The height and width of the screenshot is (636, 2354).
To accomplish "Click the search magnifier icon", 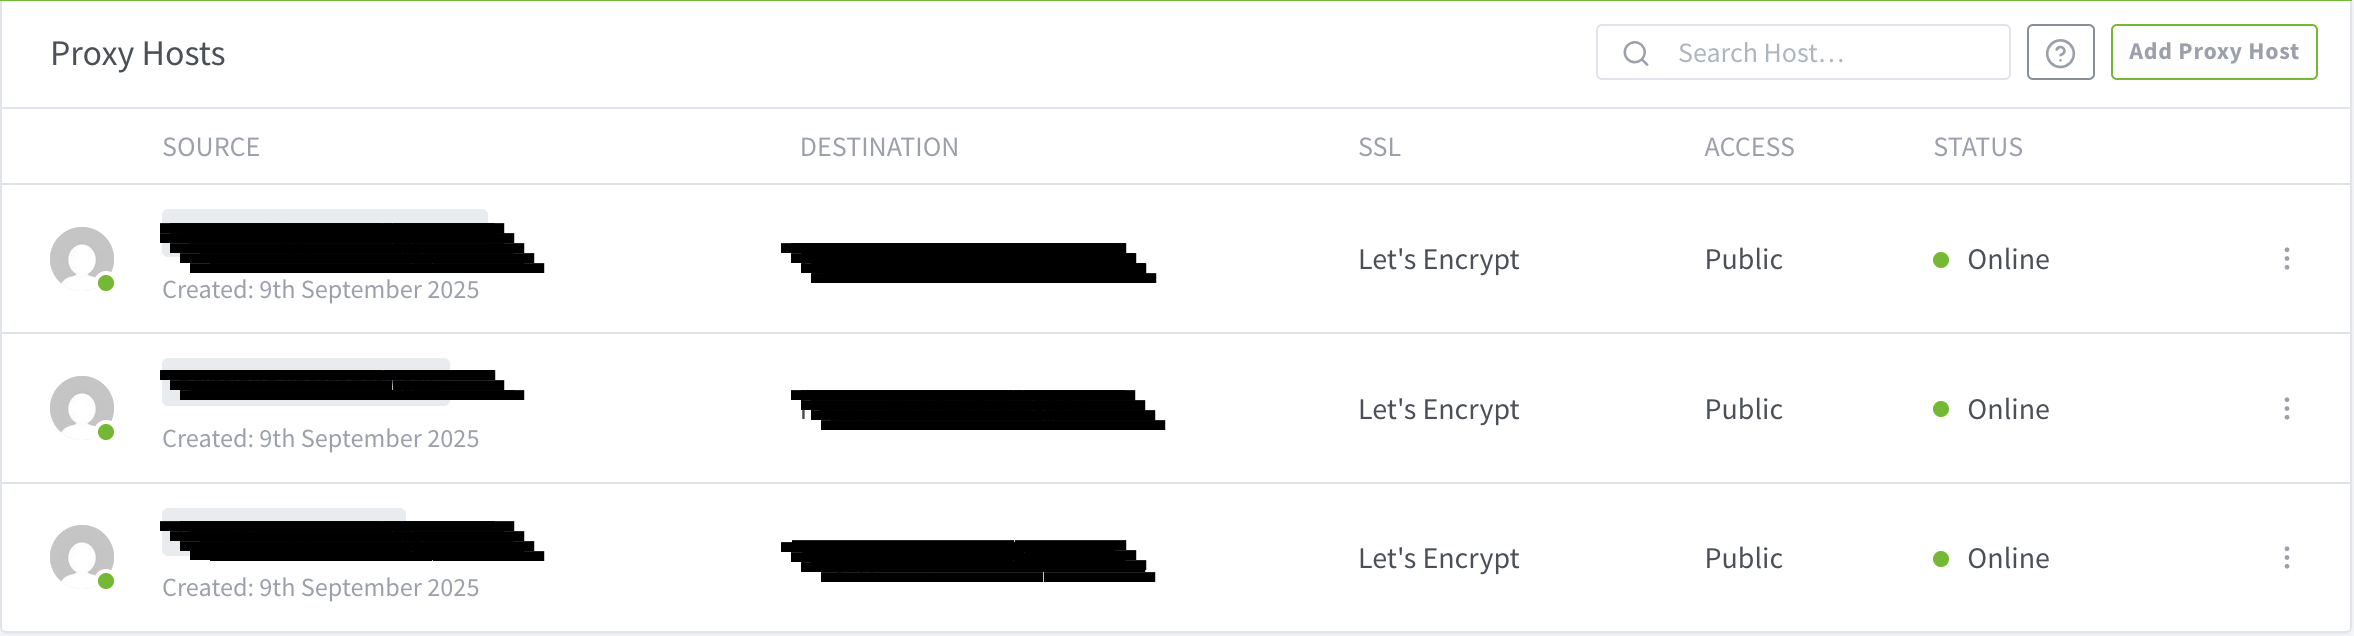I will pos(1636,53).
